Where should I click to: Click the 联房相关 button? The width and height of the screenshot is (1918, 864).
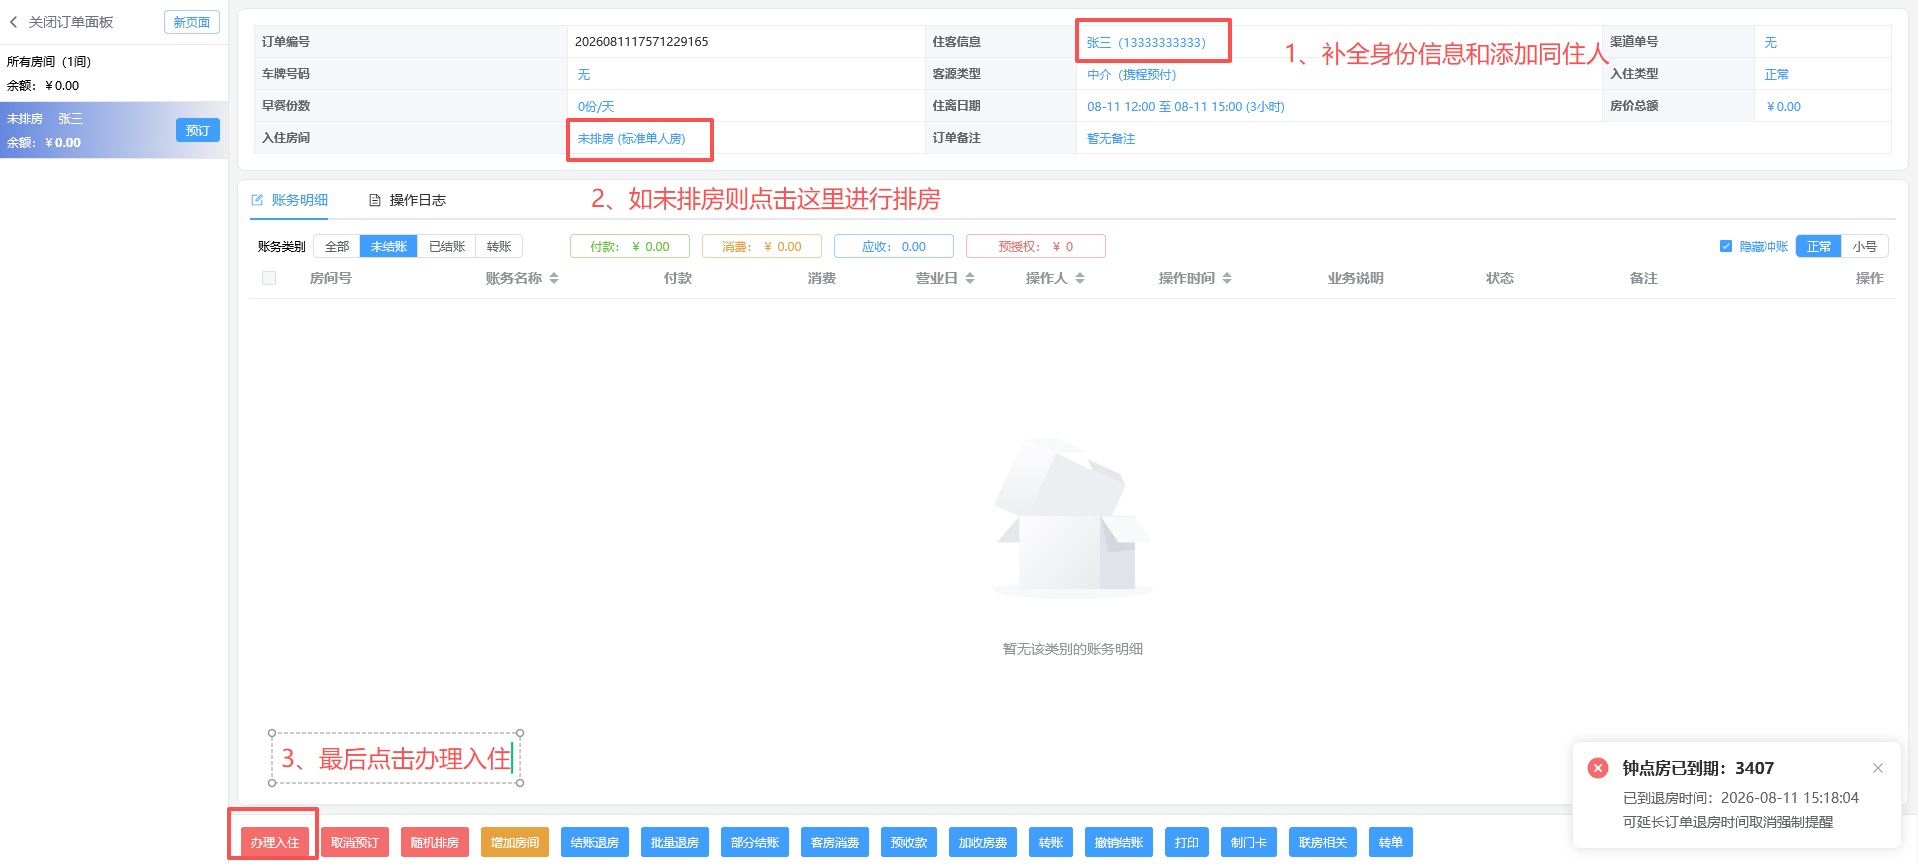point(1323,842)
